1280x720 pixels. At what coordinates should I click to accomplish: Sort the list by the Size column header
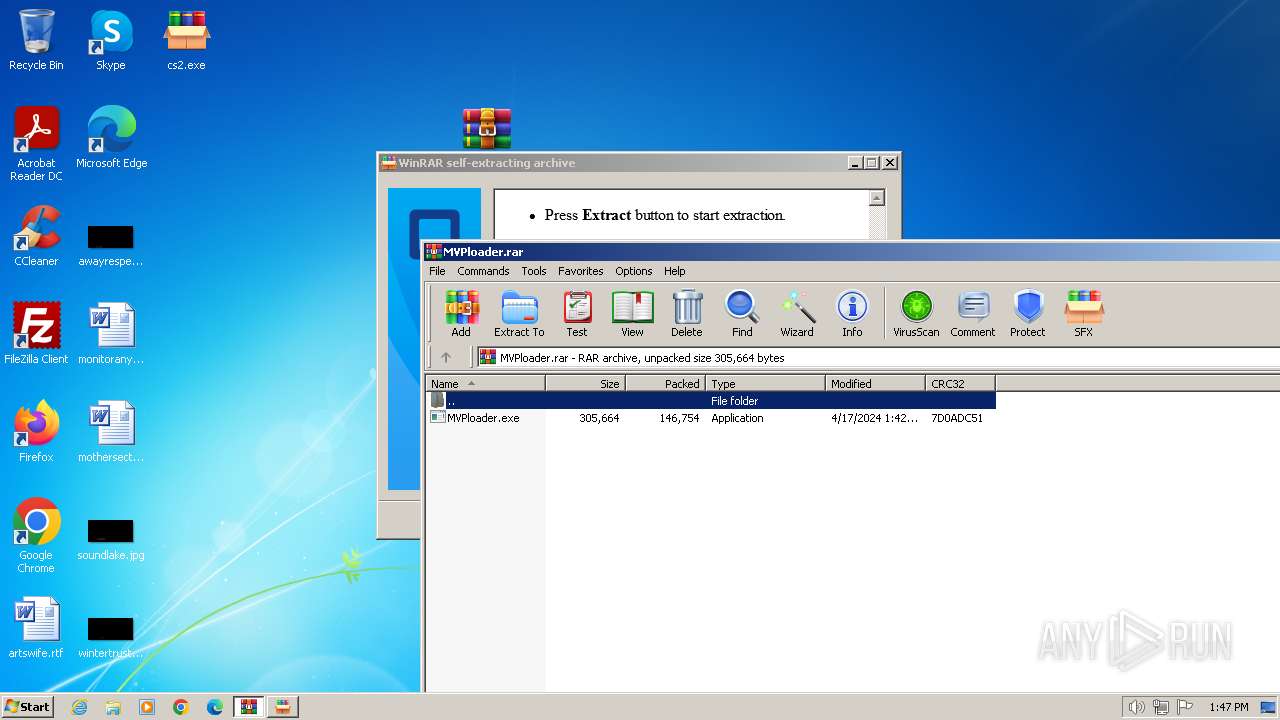[x=586, y=383]
